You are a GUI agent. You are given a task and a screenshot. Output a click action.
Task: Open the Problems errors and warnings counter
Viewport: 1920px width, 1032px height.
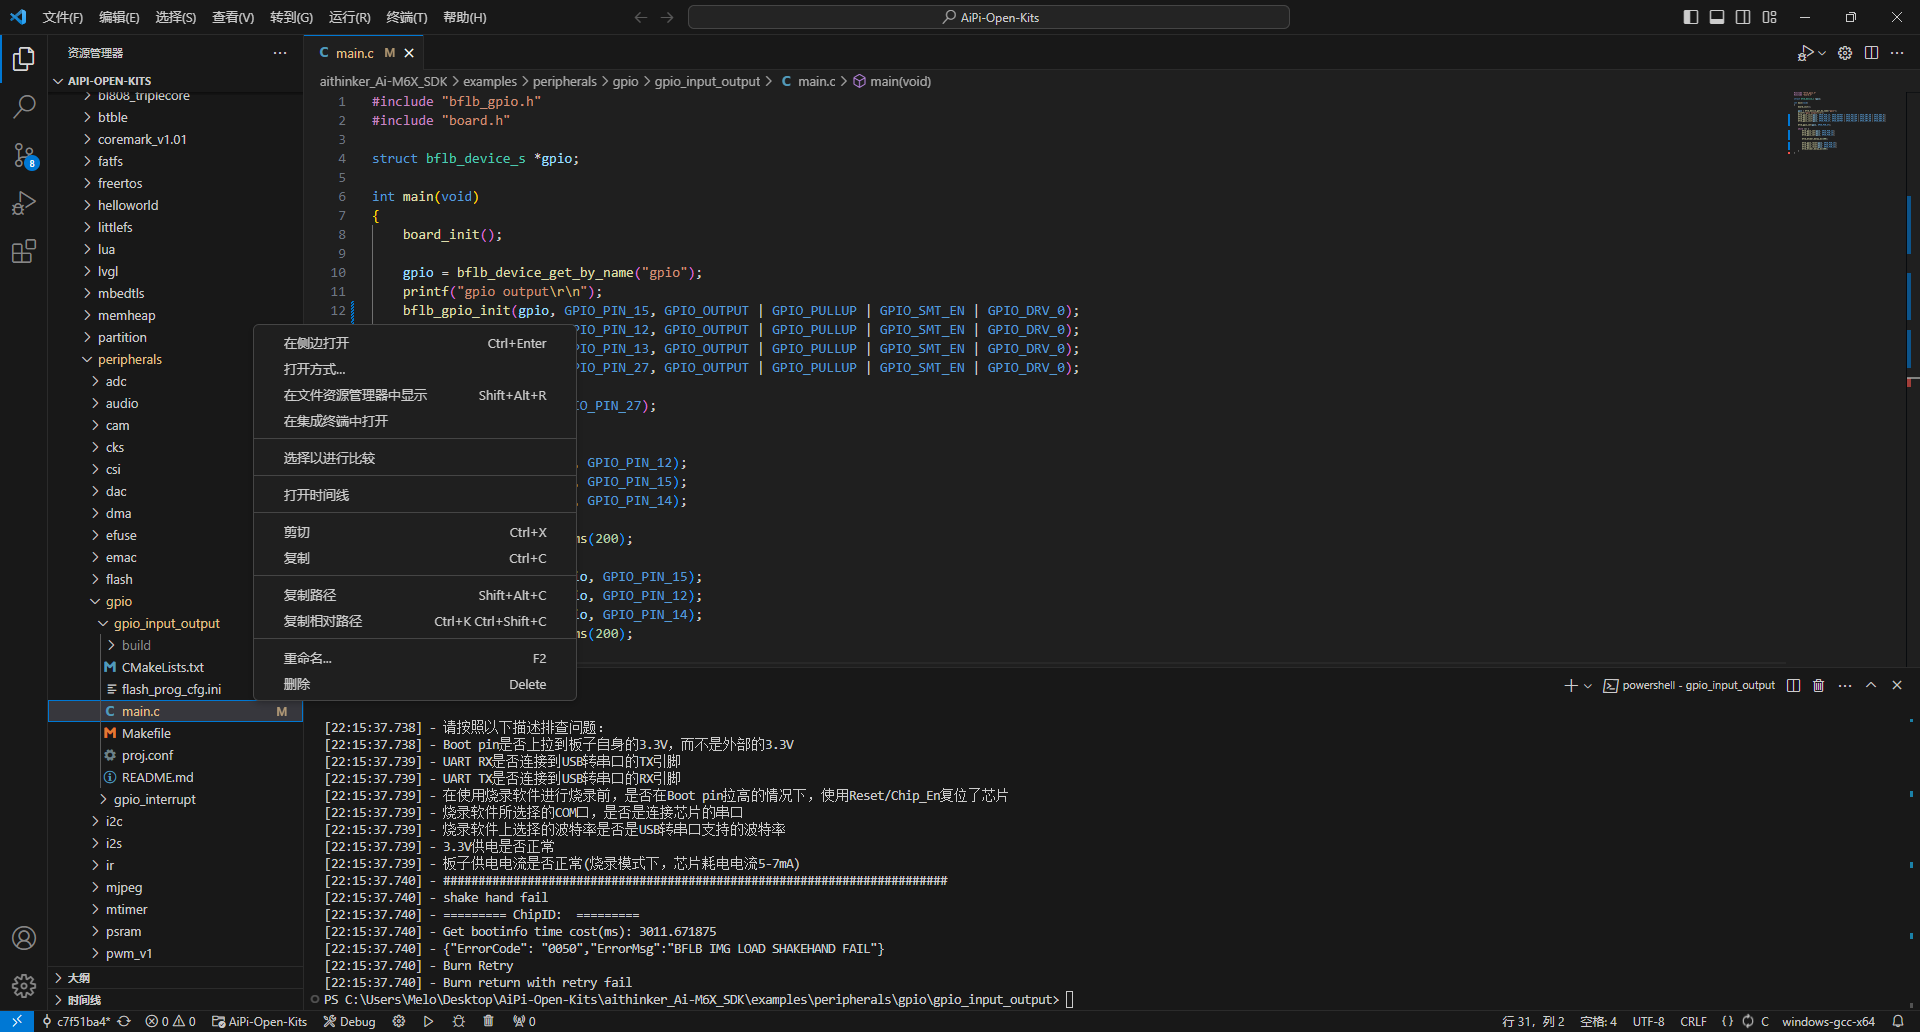tap(170, 1021)
